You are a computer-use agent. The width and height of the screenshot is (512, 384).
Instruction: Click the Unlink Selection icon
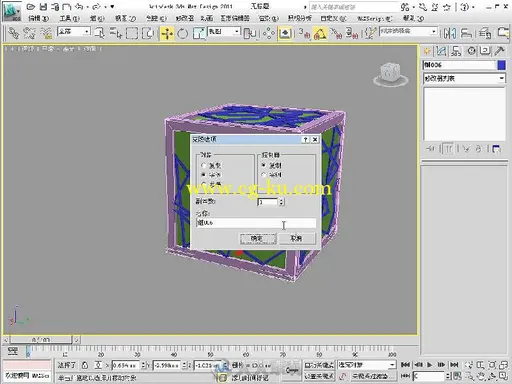click(30, 33)
